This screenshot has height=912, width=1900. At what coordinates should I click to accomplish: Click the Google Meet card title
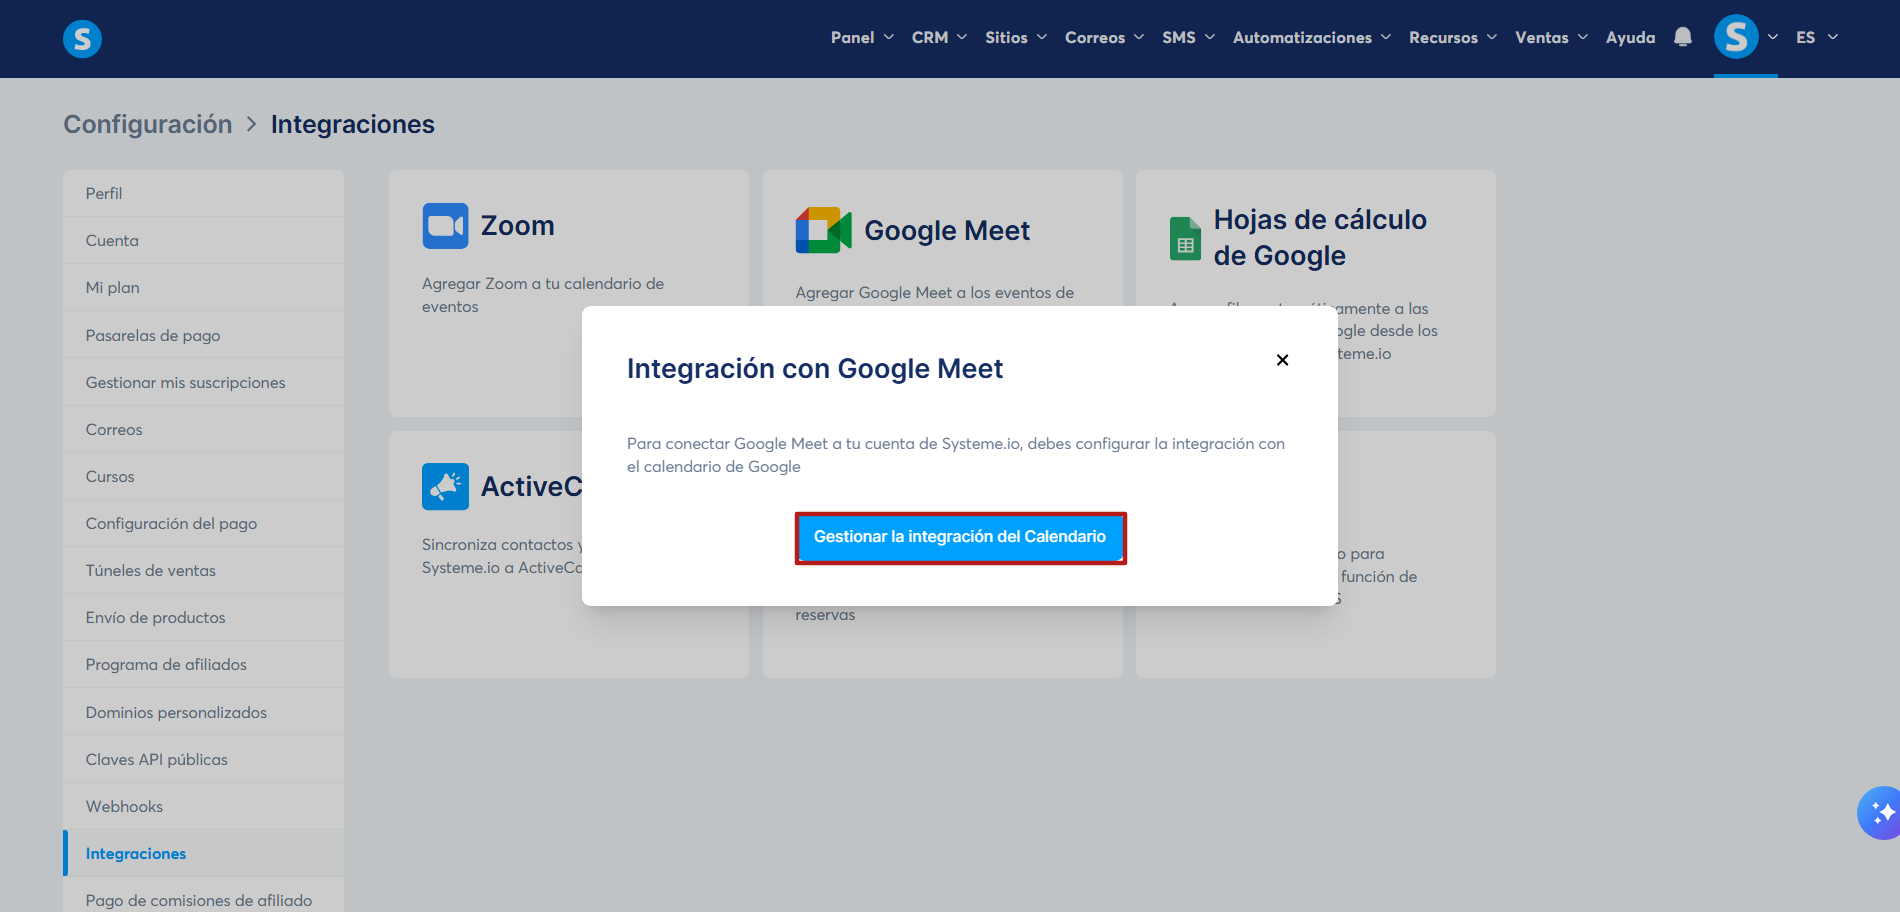(947, 230)
